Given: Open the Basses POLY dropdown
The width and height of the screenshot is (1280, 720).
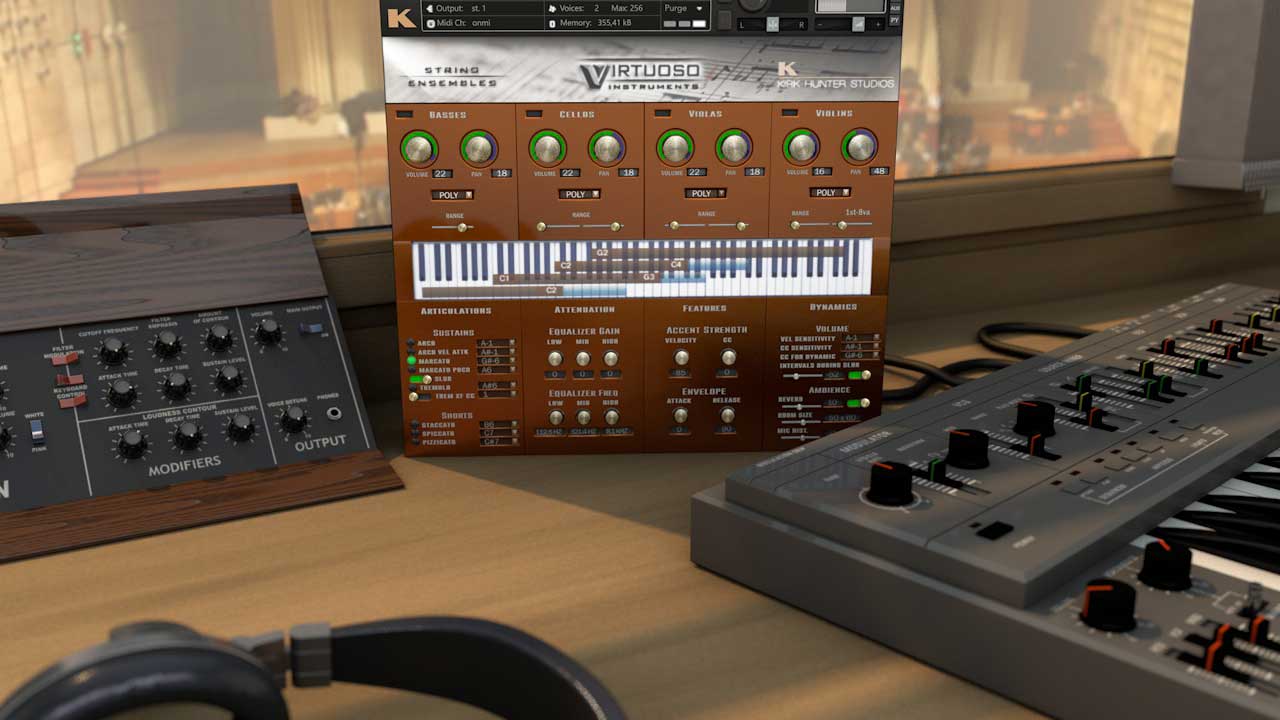Looking at the screenshot, I should [x=453, y=195].
